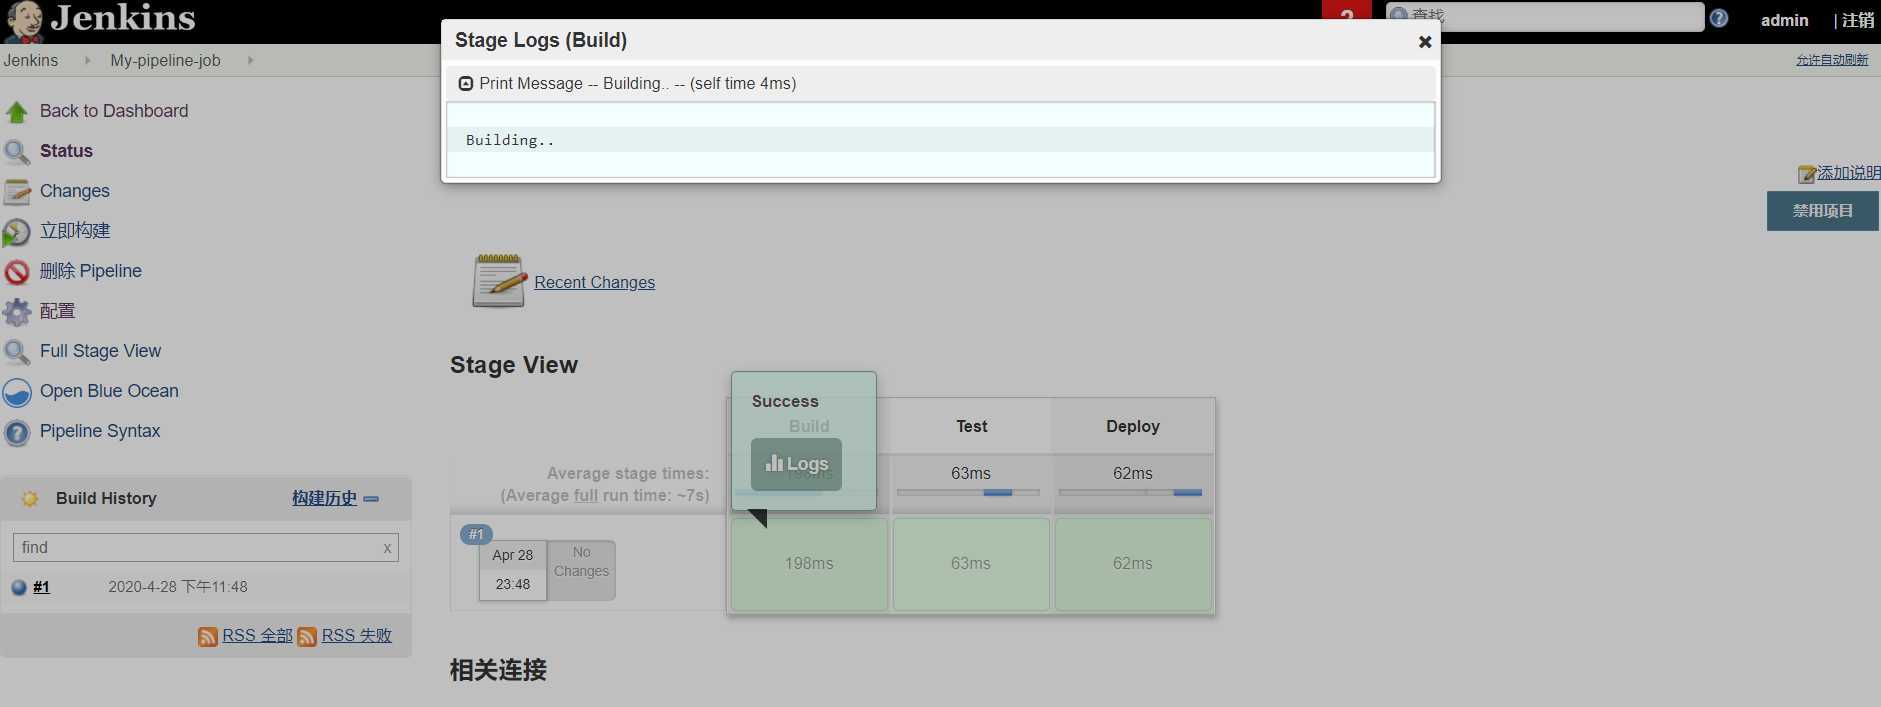
Task: Collapse the Print Message log step
Action: point(466,84)
